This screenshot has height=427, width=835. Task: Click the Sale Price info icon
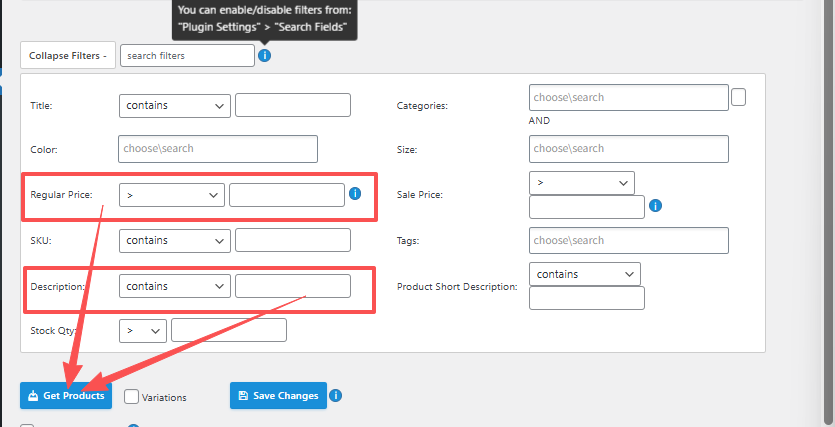[x=655, y=206]
